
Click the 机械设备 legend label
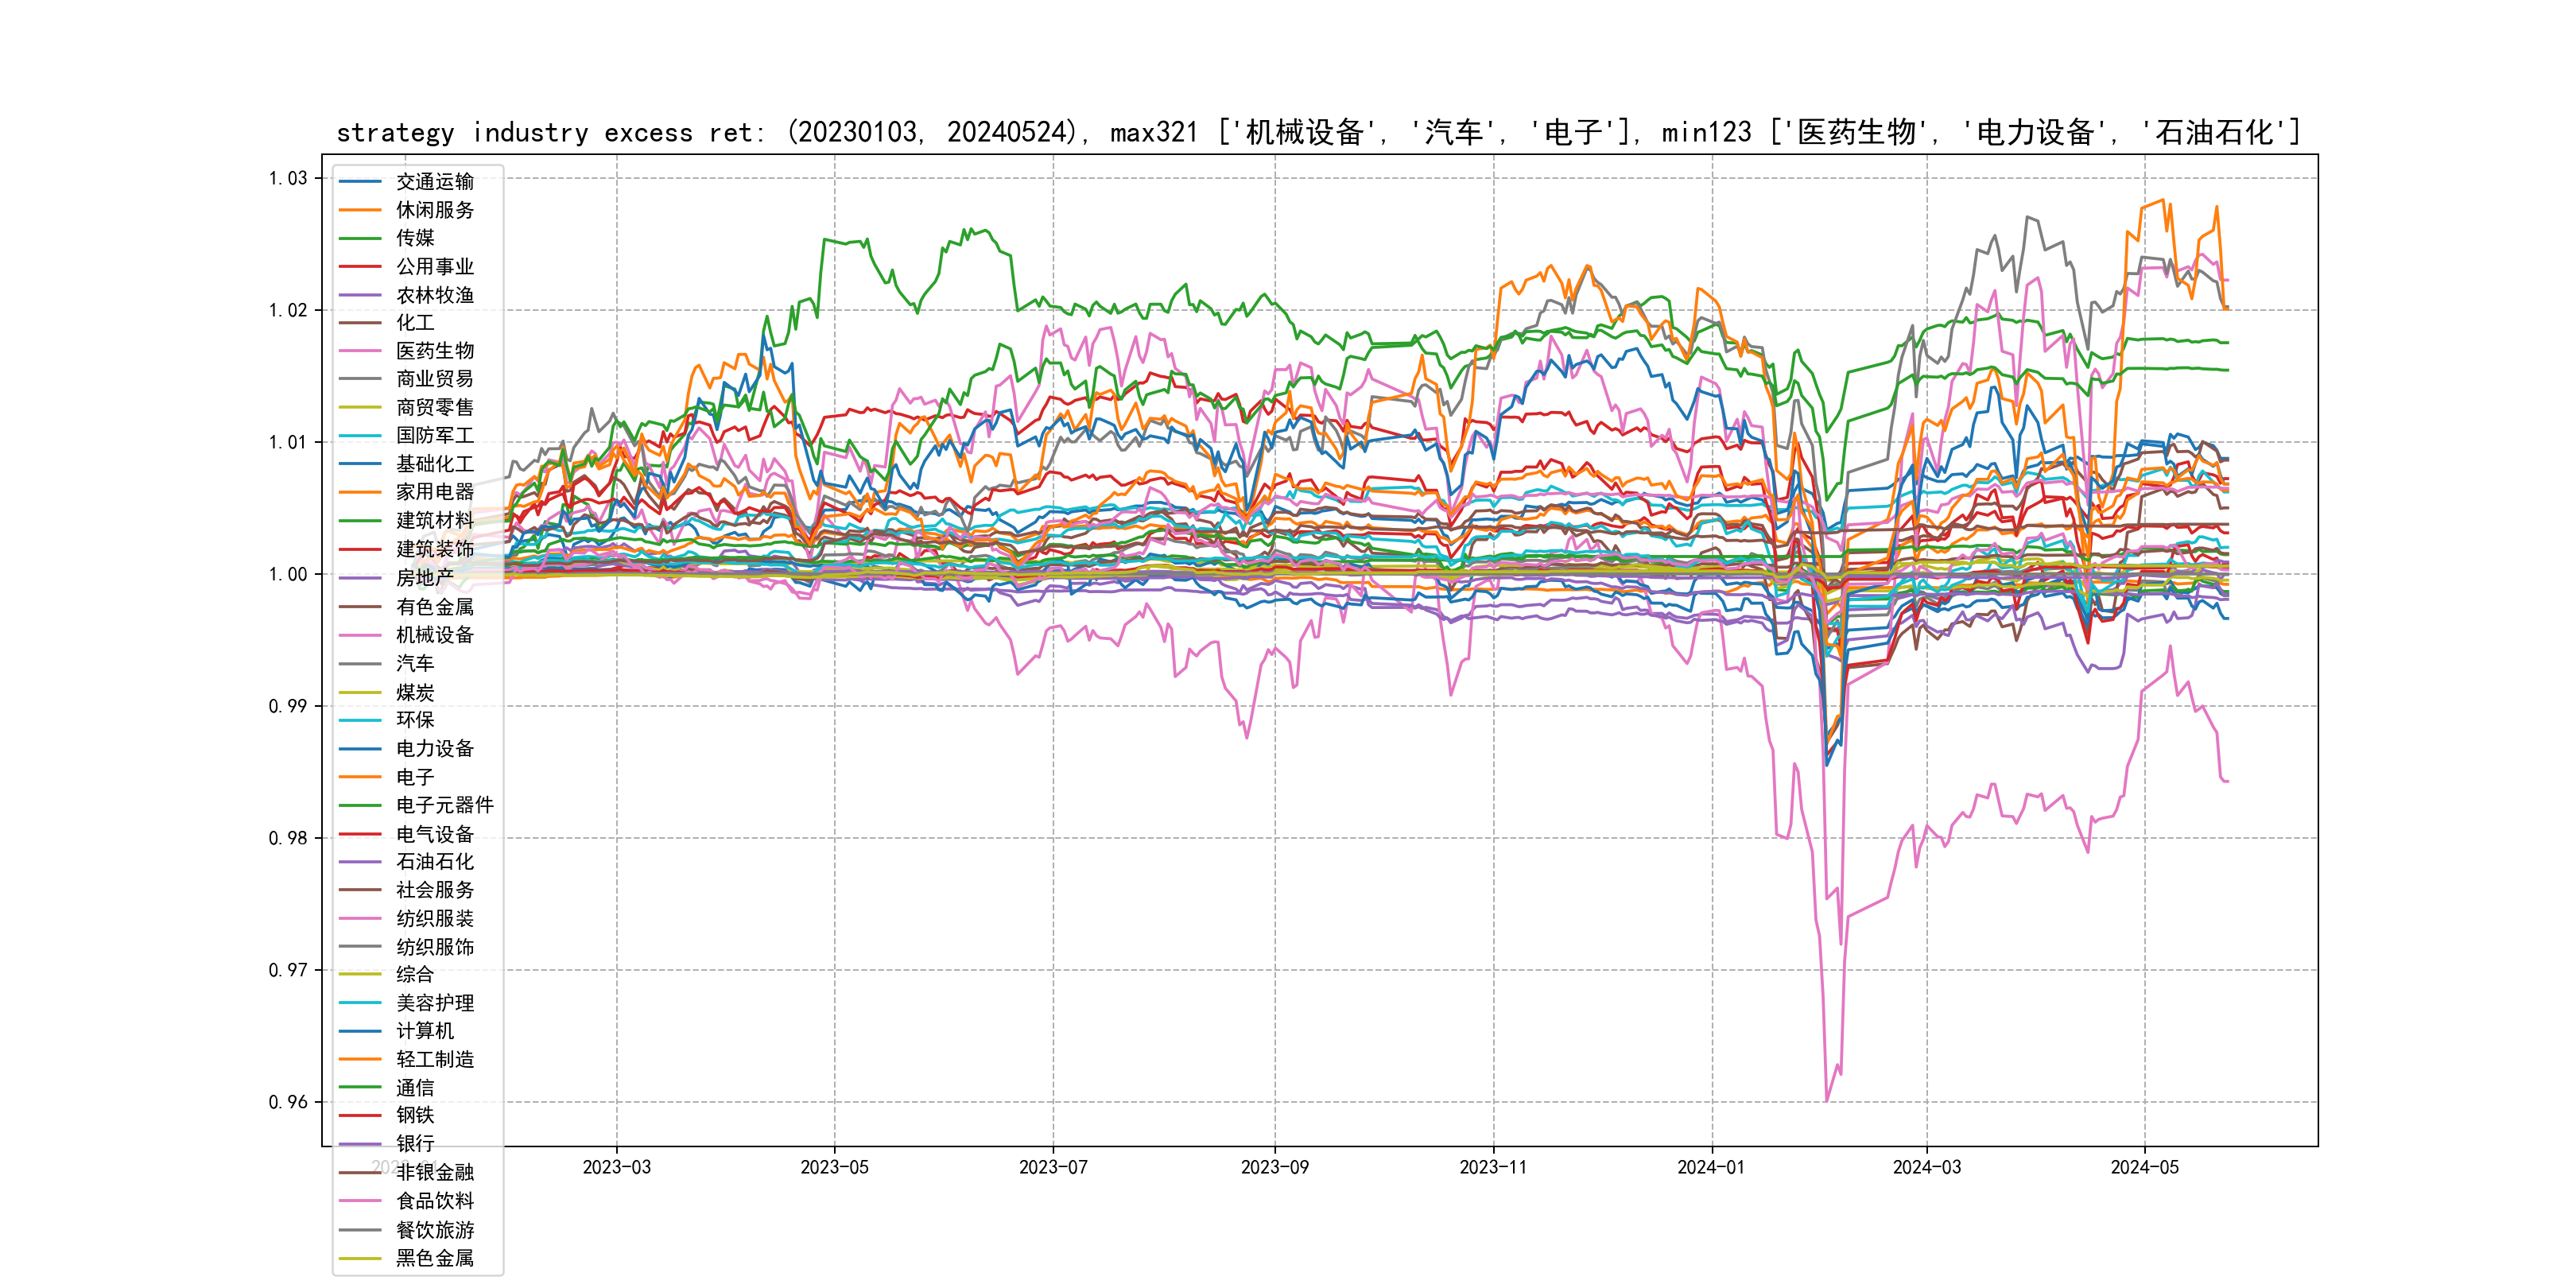pyautogui.click(x=435, y=635)
